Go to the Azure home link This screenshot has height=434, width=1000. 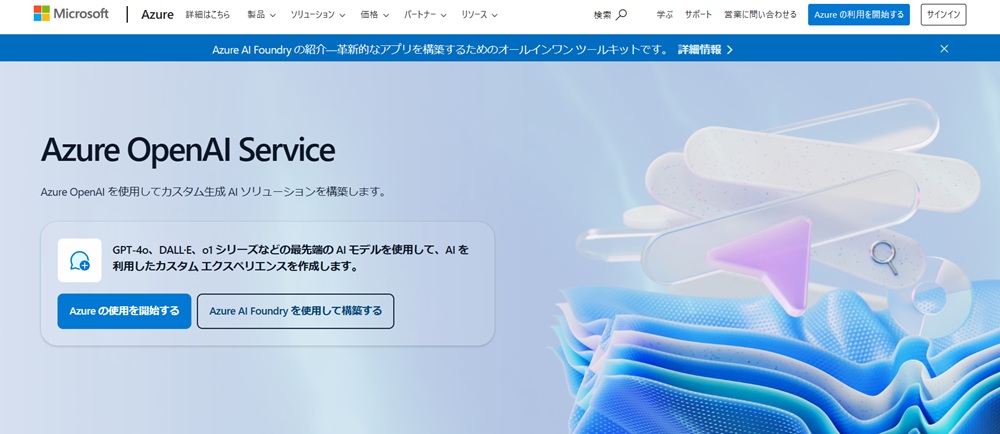[x=158, y=15]
